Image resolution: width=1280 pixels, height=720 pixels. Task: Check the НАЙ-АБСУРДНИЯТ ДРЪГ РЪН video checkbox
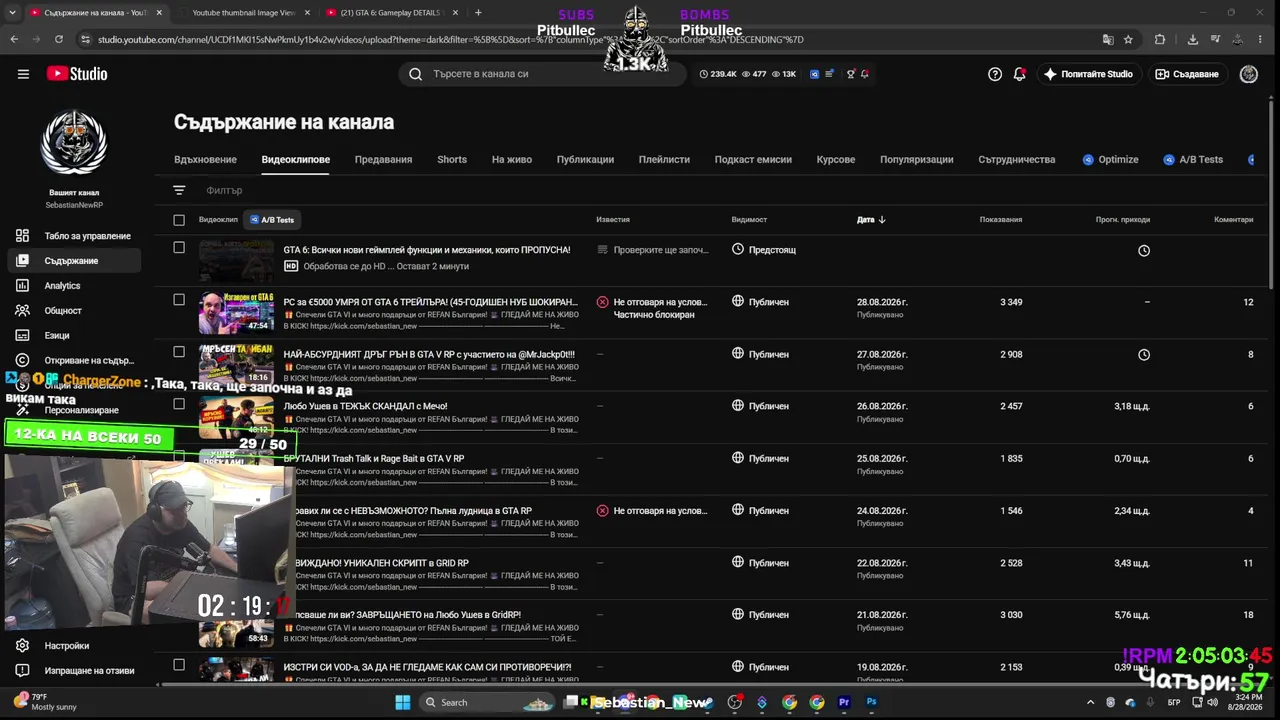point(179,351)
